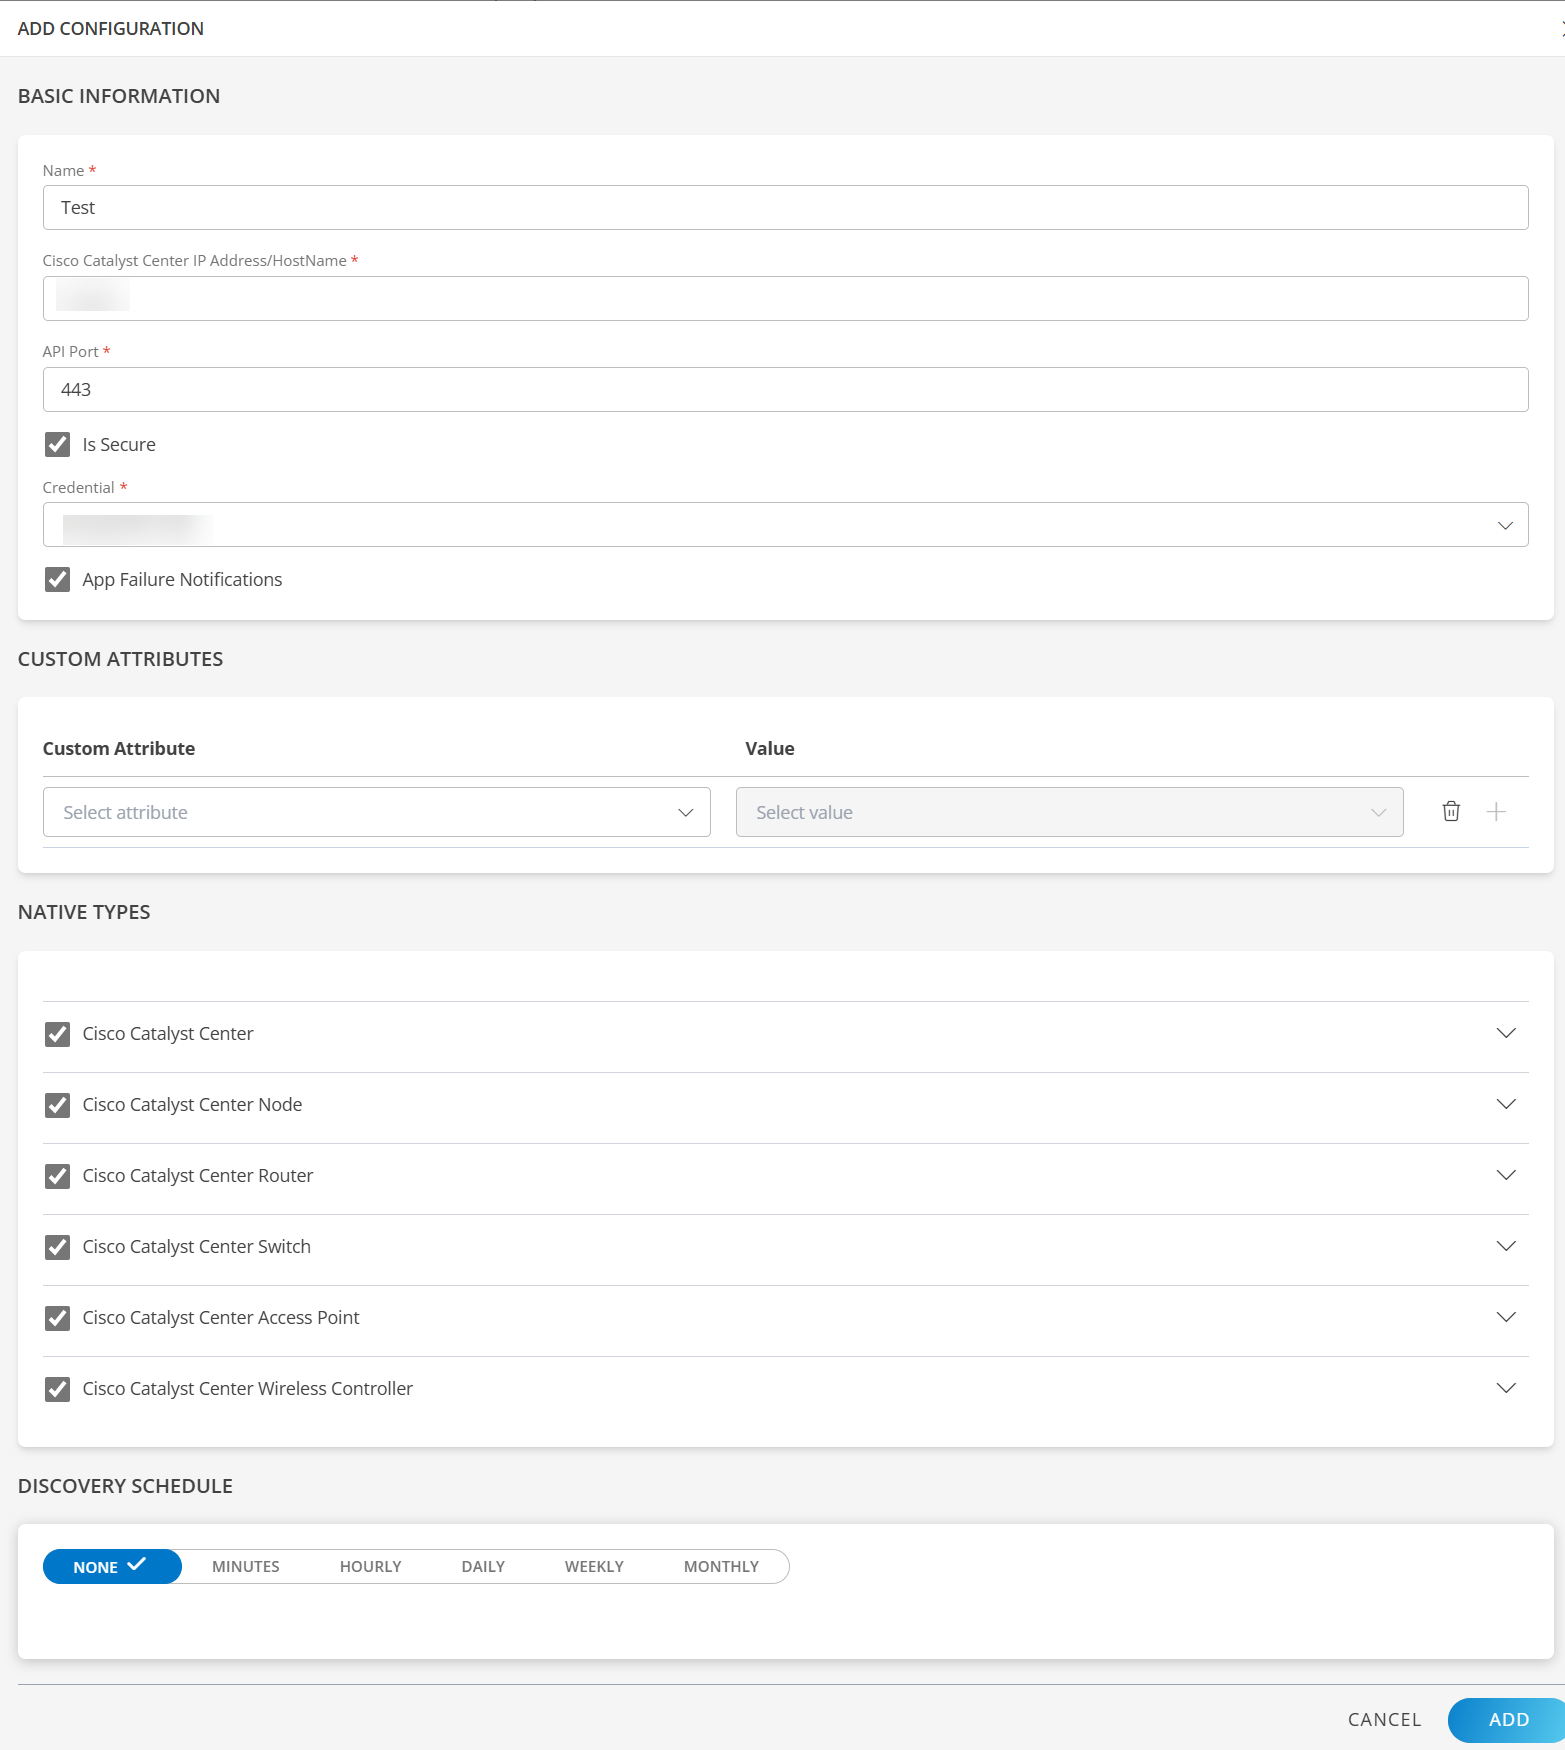Select the MINUTES schedule option
Viewport: 1565px width, 1750px height.
(x=246, y=1566)
